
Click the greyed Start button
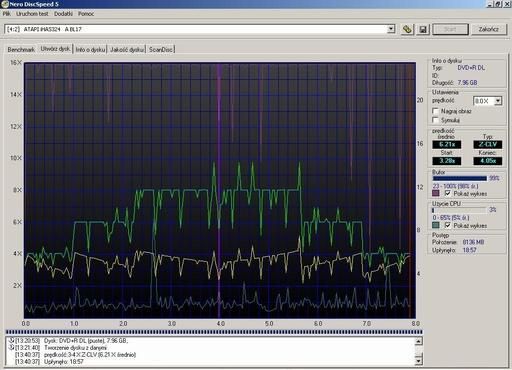tap(450, 29)
